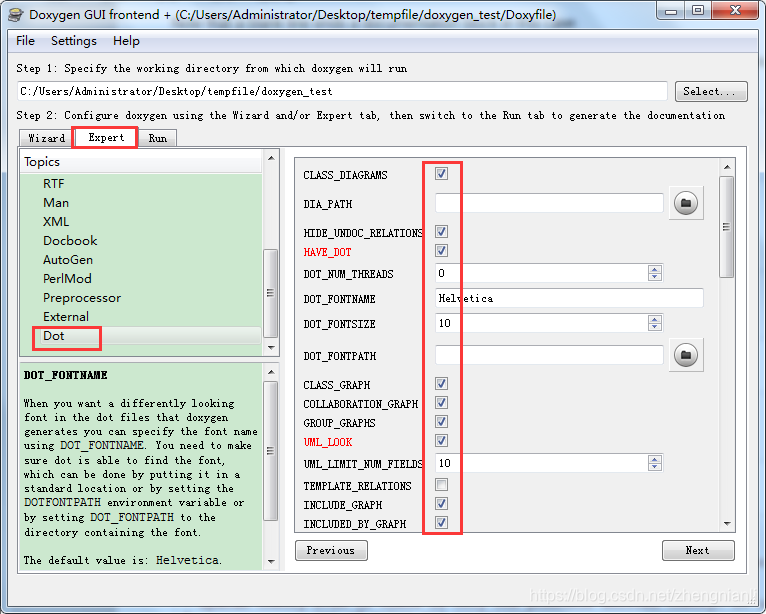The width and height of the screenshot is (766, 614).
Task: Click Select... to choose working directory
Action: point(711,91)
